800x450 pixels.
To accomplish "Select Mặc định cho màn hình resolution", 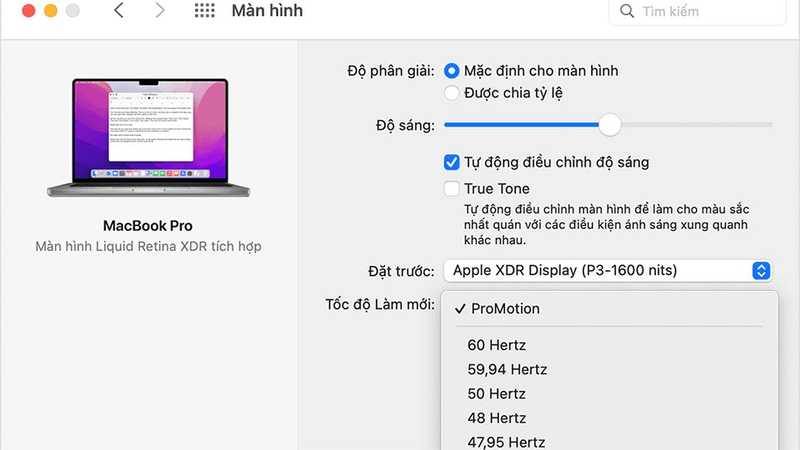I will (x=452, y=70).
